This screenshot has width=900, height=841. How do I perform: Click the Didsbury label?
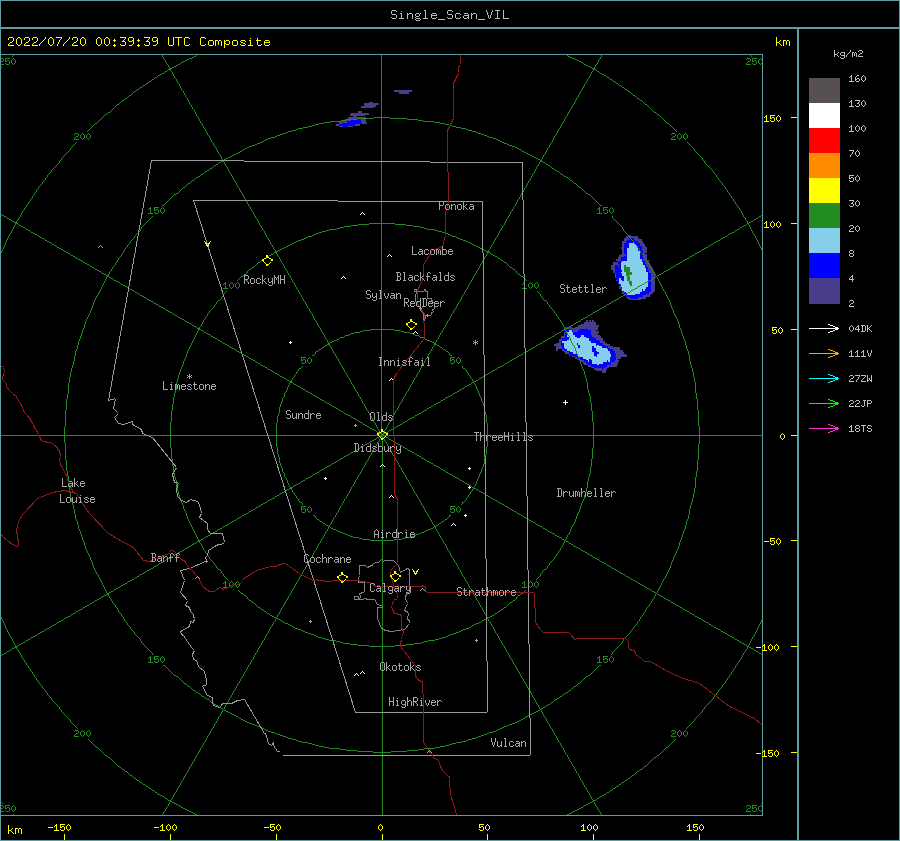tap(377, 448)
